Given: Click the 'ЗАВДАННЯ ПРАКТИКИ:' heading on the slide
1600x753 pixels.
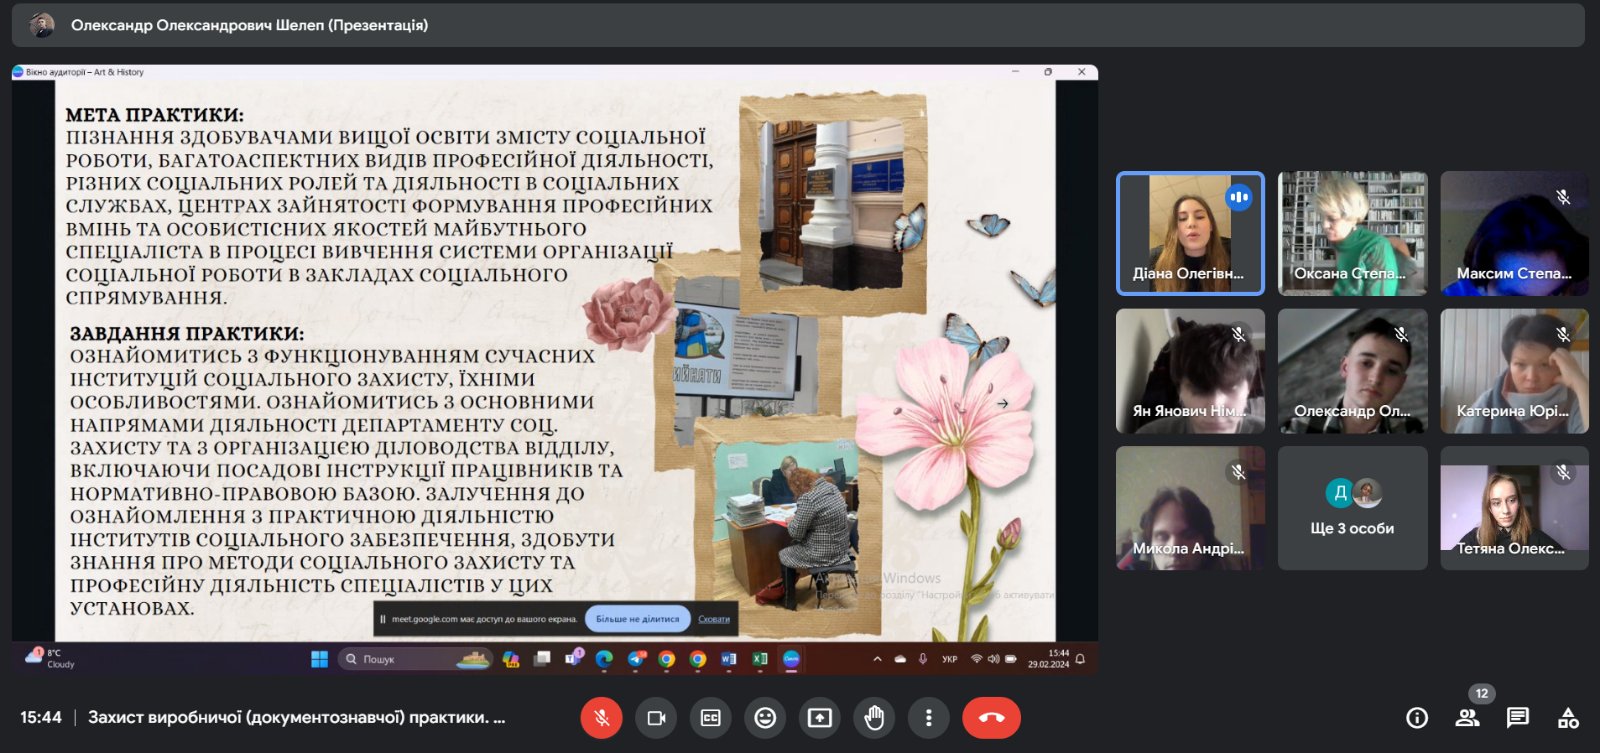Looking at the screenshot, I should (x=187, y=333).
